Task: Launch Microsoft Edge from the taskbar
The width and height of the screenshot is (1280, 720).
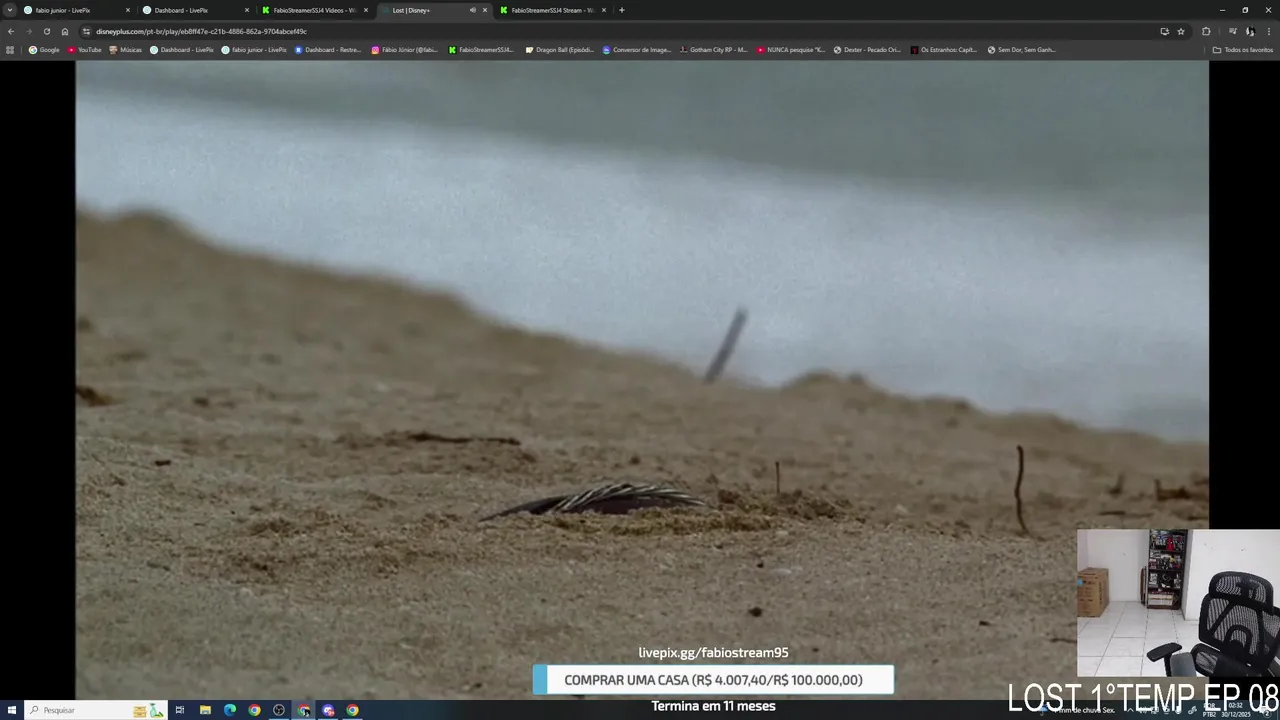Action: click(230, 710)
